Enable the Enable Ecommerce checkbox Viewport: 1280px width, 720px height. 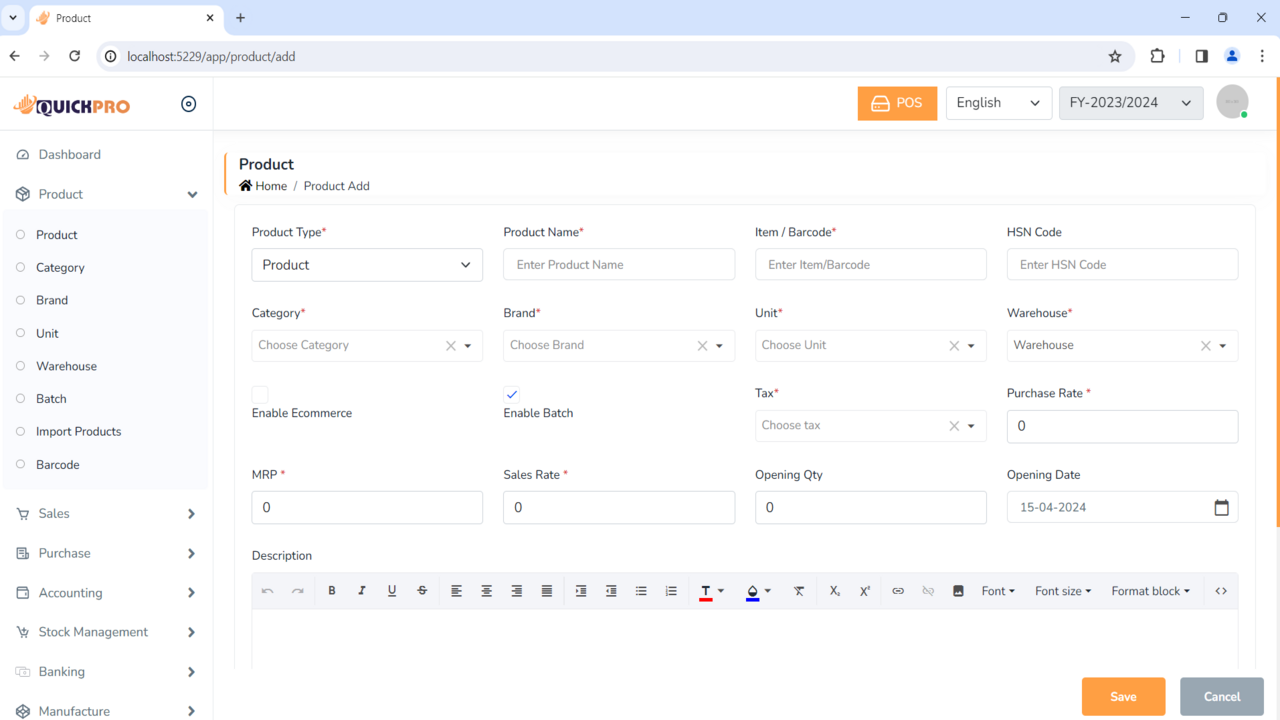(x=260, y=394)
